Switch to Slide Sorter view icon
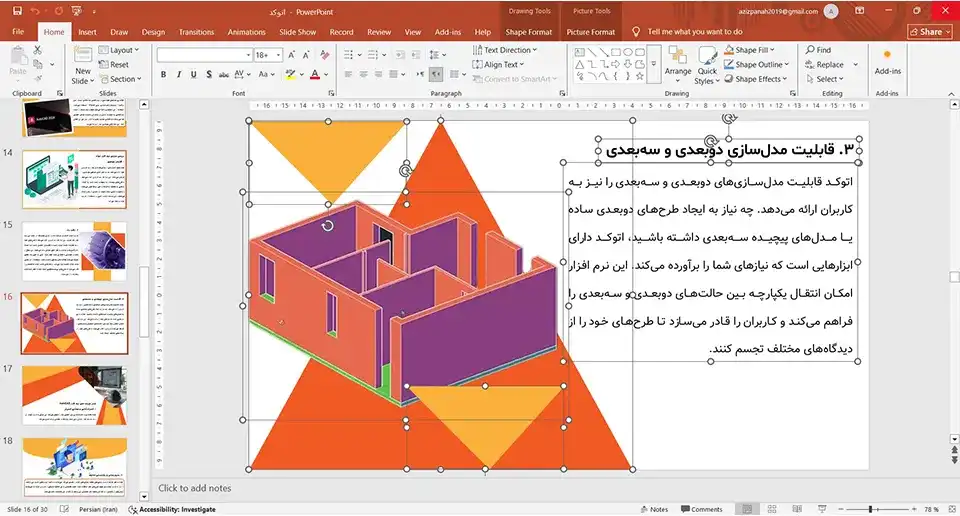 (x=772, y=509)
